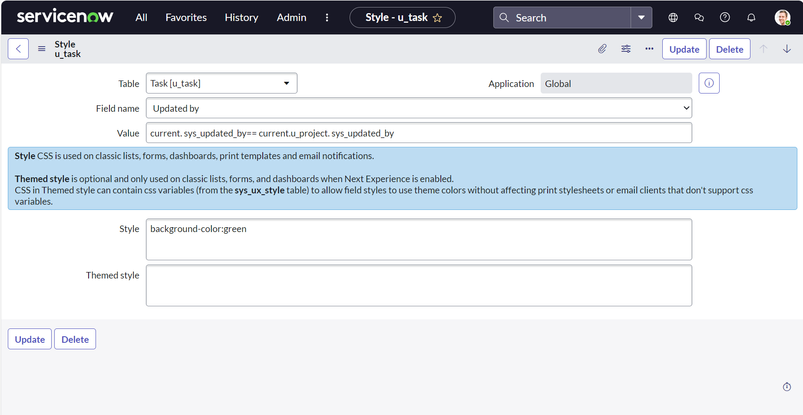Click the favorite star icon in title pill
The height and width of the screenshot is (415, 803).
pos(437,18)
